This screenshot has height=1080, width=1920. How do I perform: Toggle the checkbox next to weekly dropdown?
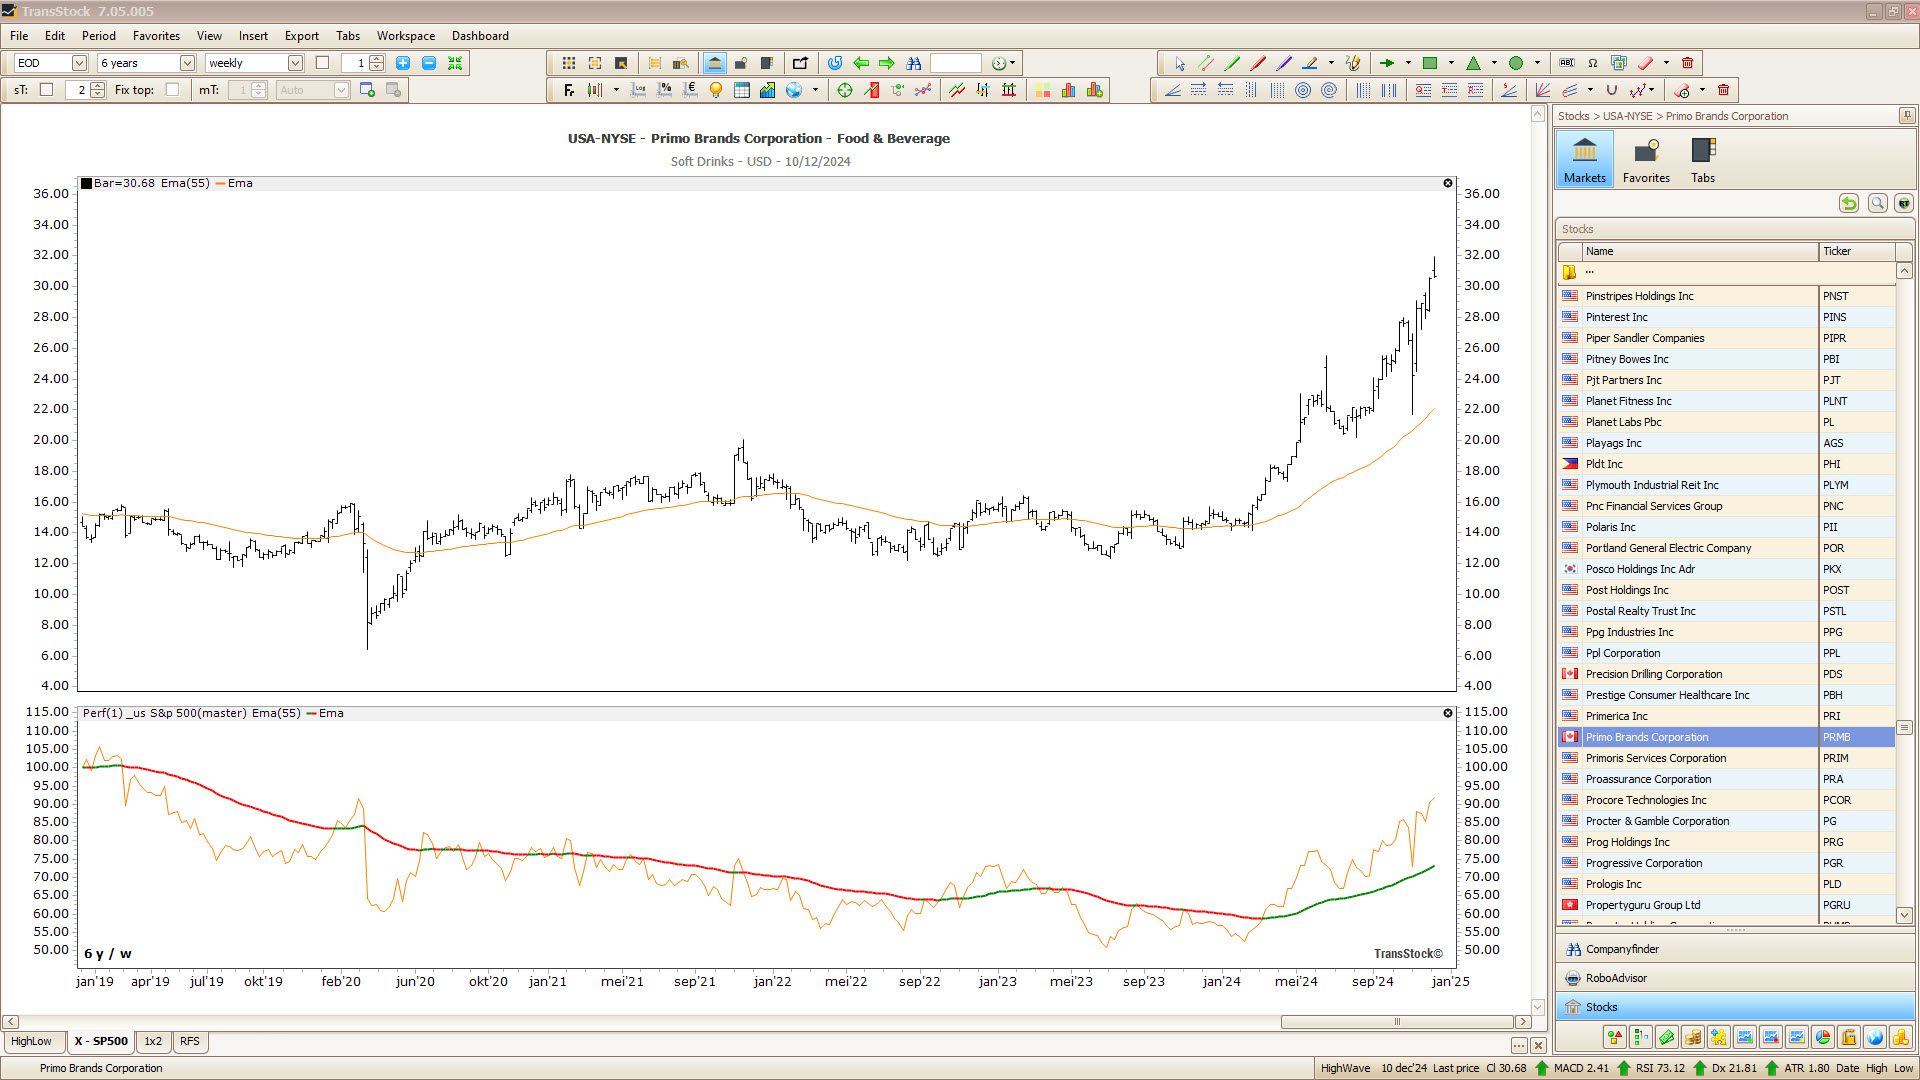tap(322, 62)
